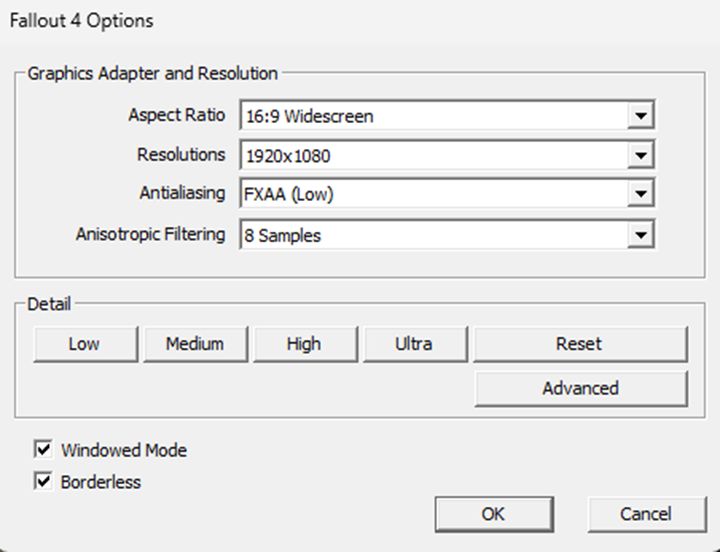Expand the Anisotropic Filtering dropdown arrow
Viewport: 720px width, 552px height.
click(x=640, y=235)
